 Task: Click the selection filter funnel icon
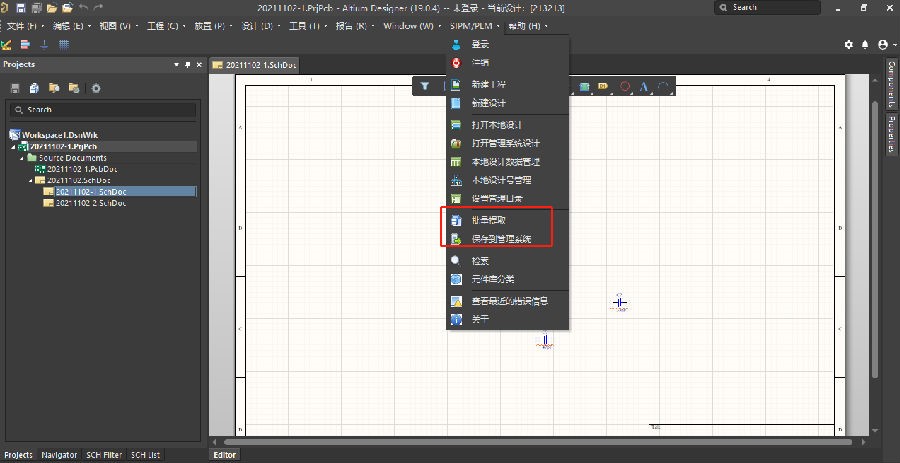click(424, 87)
